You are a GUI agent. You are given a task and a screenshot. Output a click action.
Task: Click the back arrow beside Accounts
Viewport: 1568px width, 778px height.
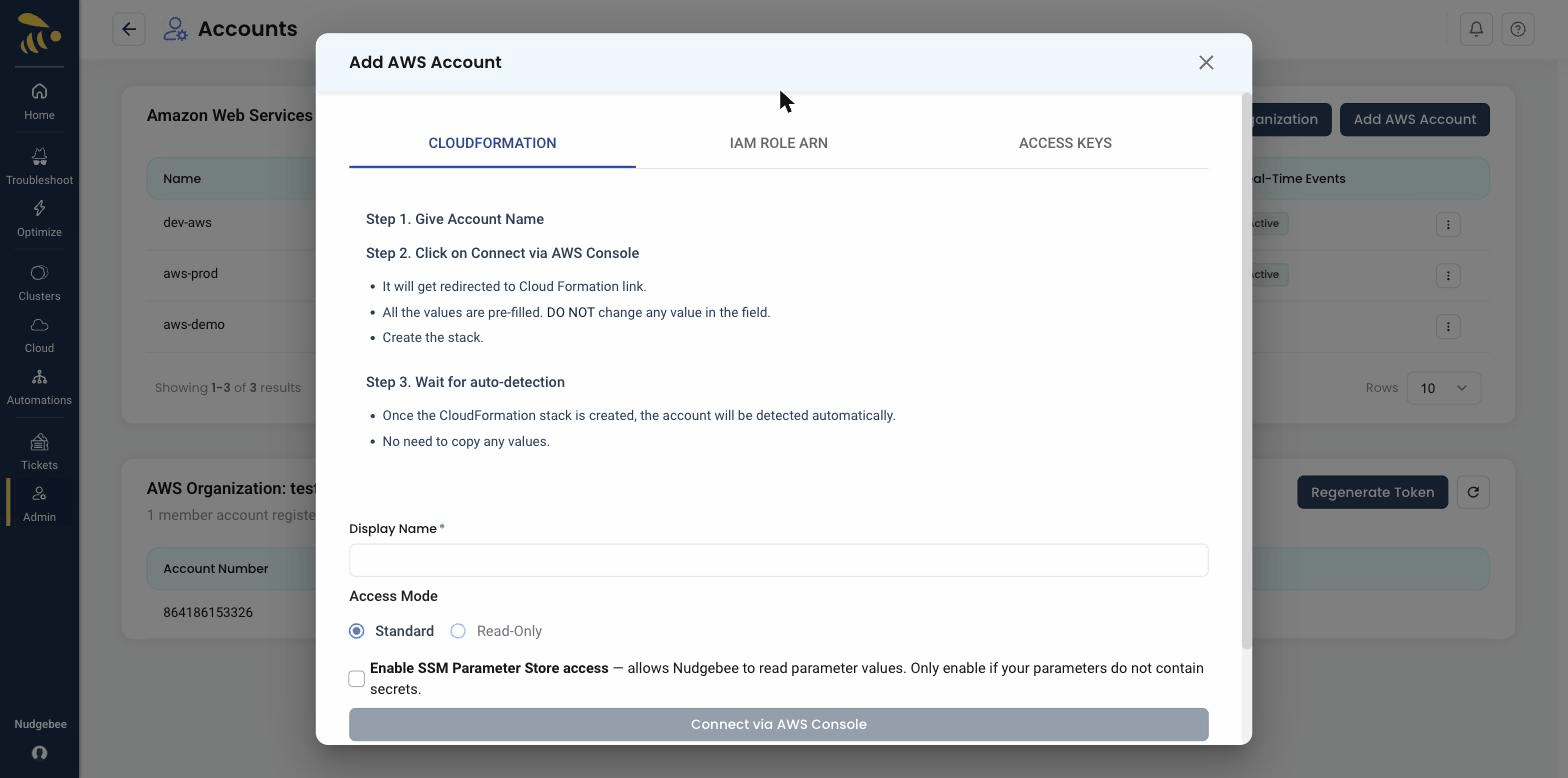pyautogui.click(x=129, y=29)
